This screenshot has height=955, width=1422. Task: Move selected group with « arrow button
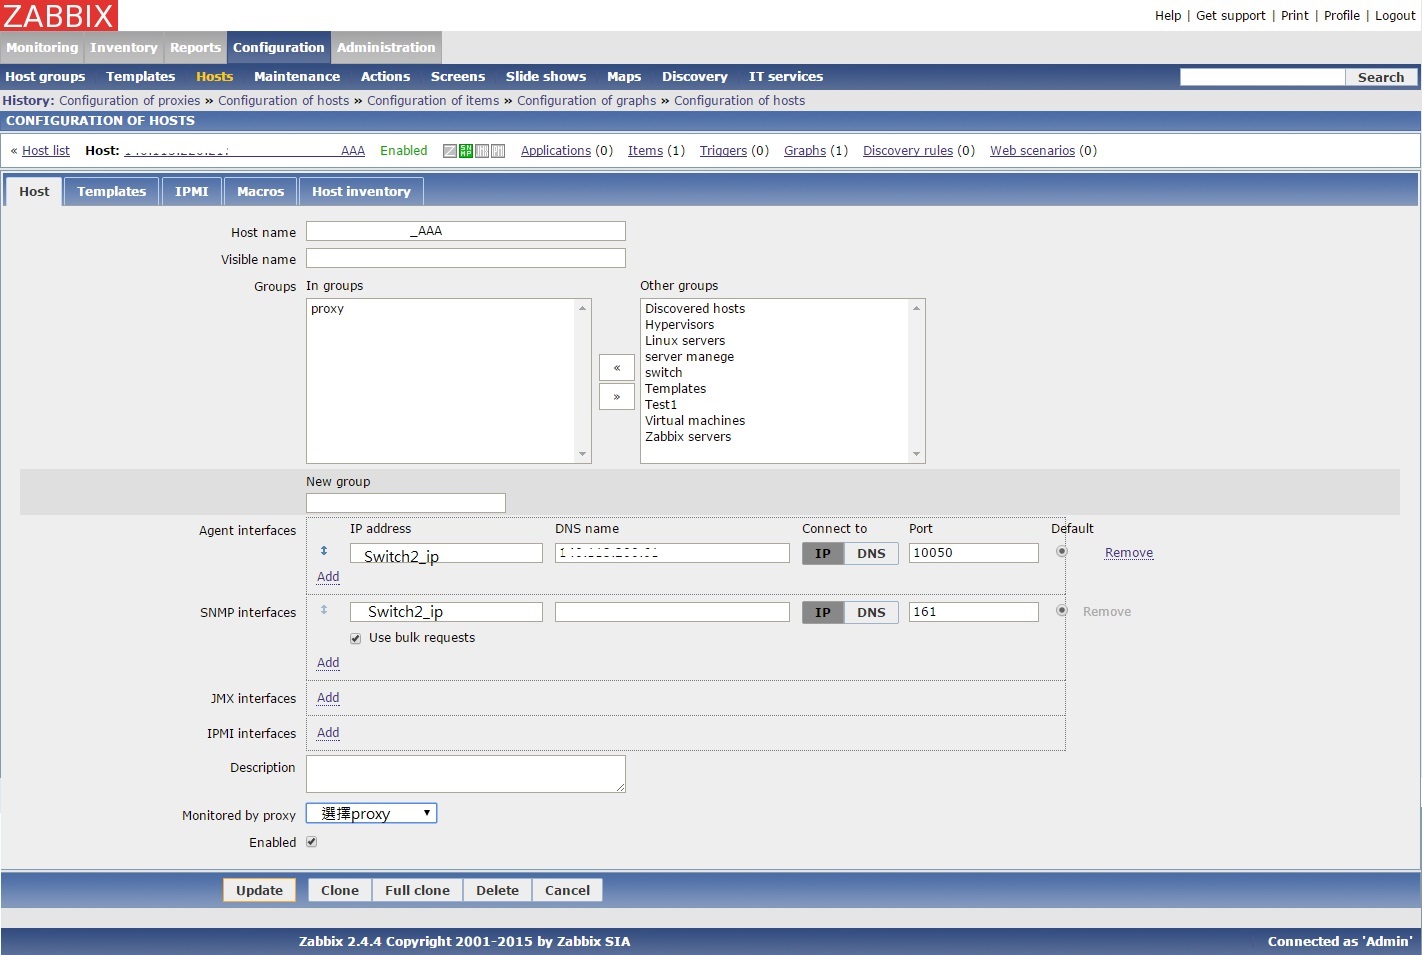(617, 368)
